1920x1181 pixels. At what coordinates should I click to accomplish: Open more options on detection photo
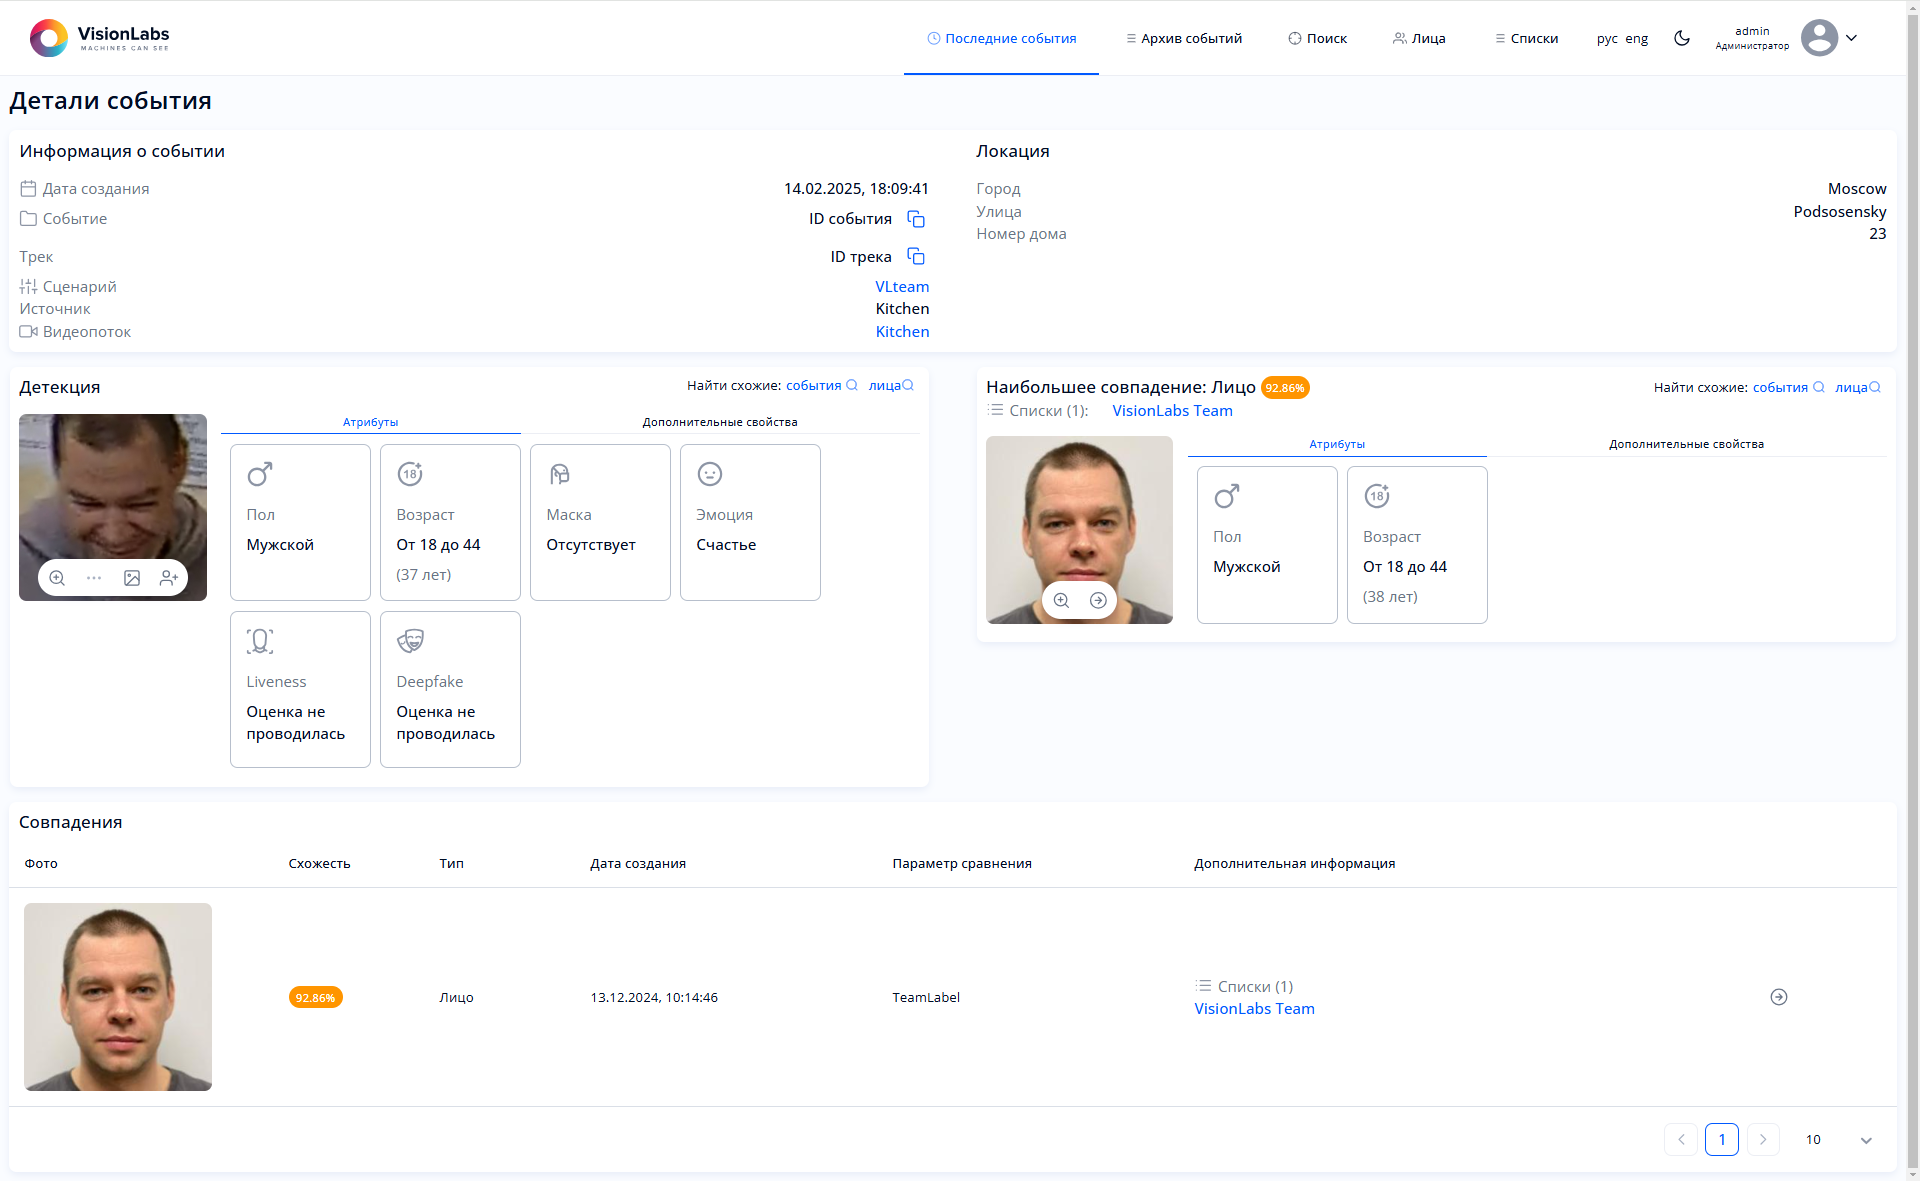coord(94,578)
